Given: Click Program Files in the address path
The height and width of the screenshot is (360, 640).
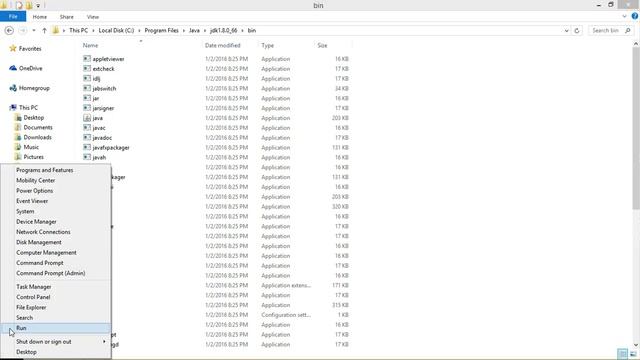Looking at the screenshot, I should [x=161, y=31].
